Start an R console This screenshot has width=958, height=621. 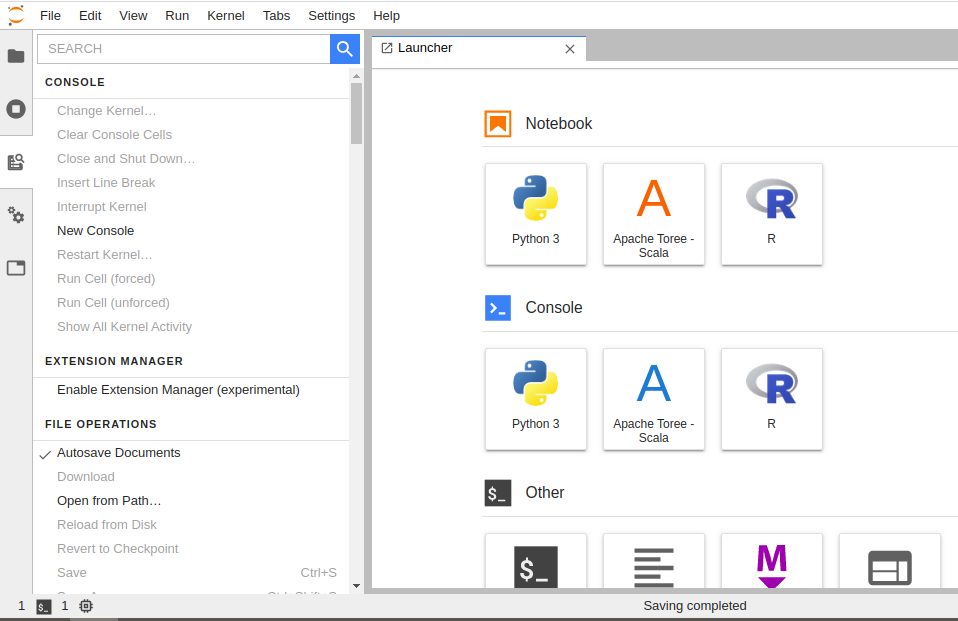772,399
